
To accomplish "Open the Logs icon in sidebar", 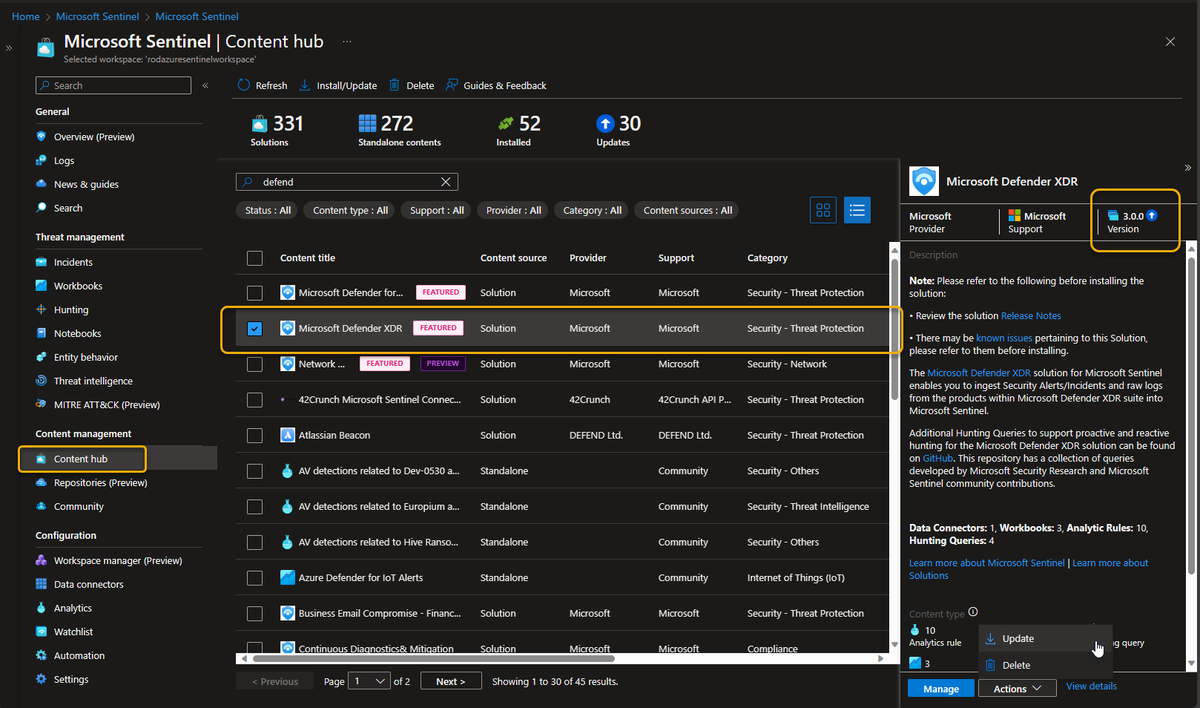I will [x=41, y=160].
